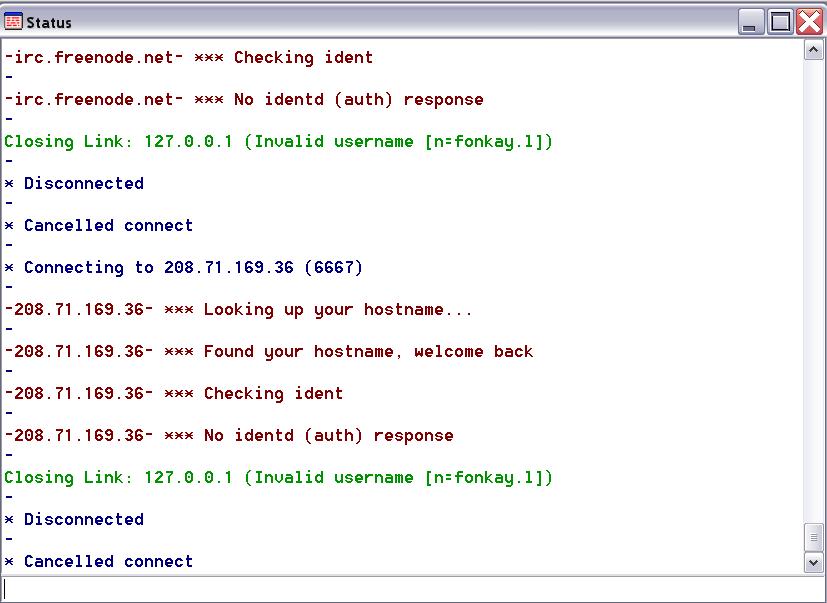
Task: Click the "Connecting to 208.71.169.36 (6667)" line
Action: [x=184, y=268]
